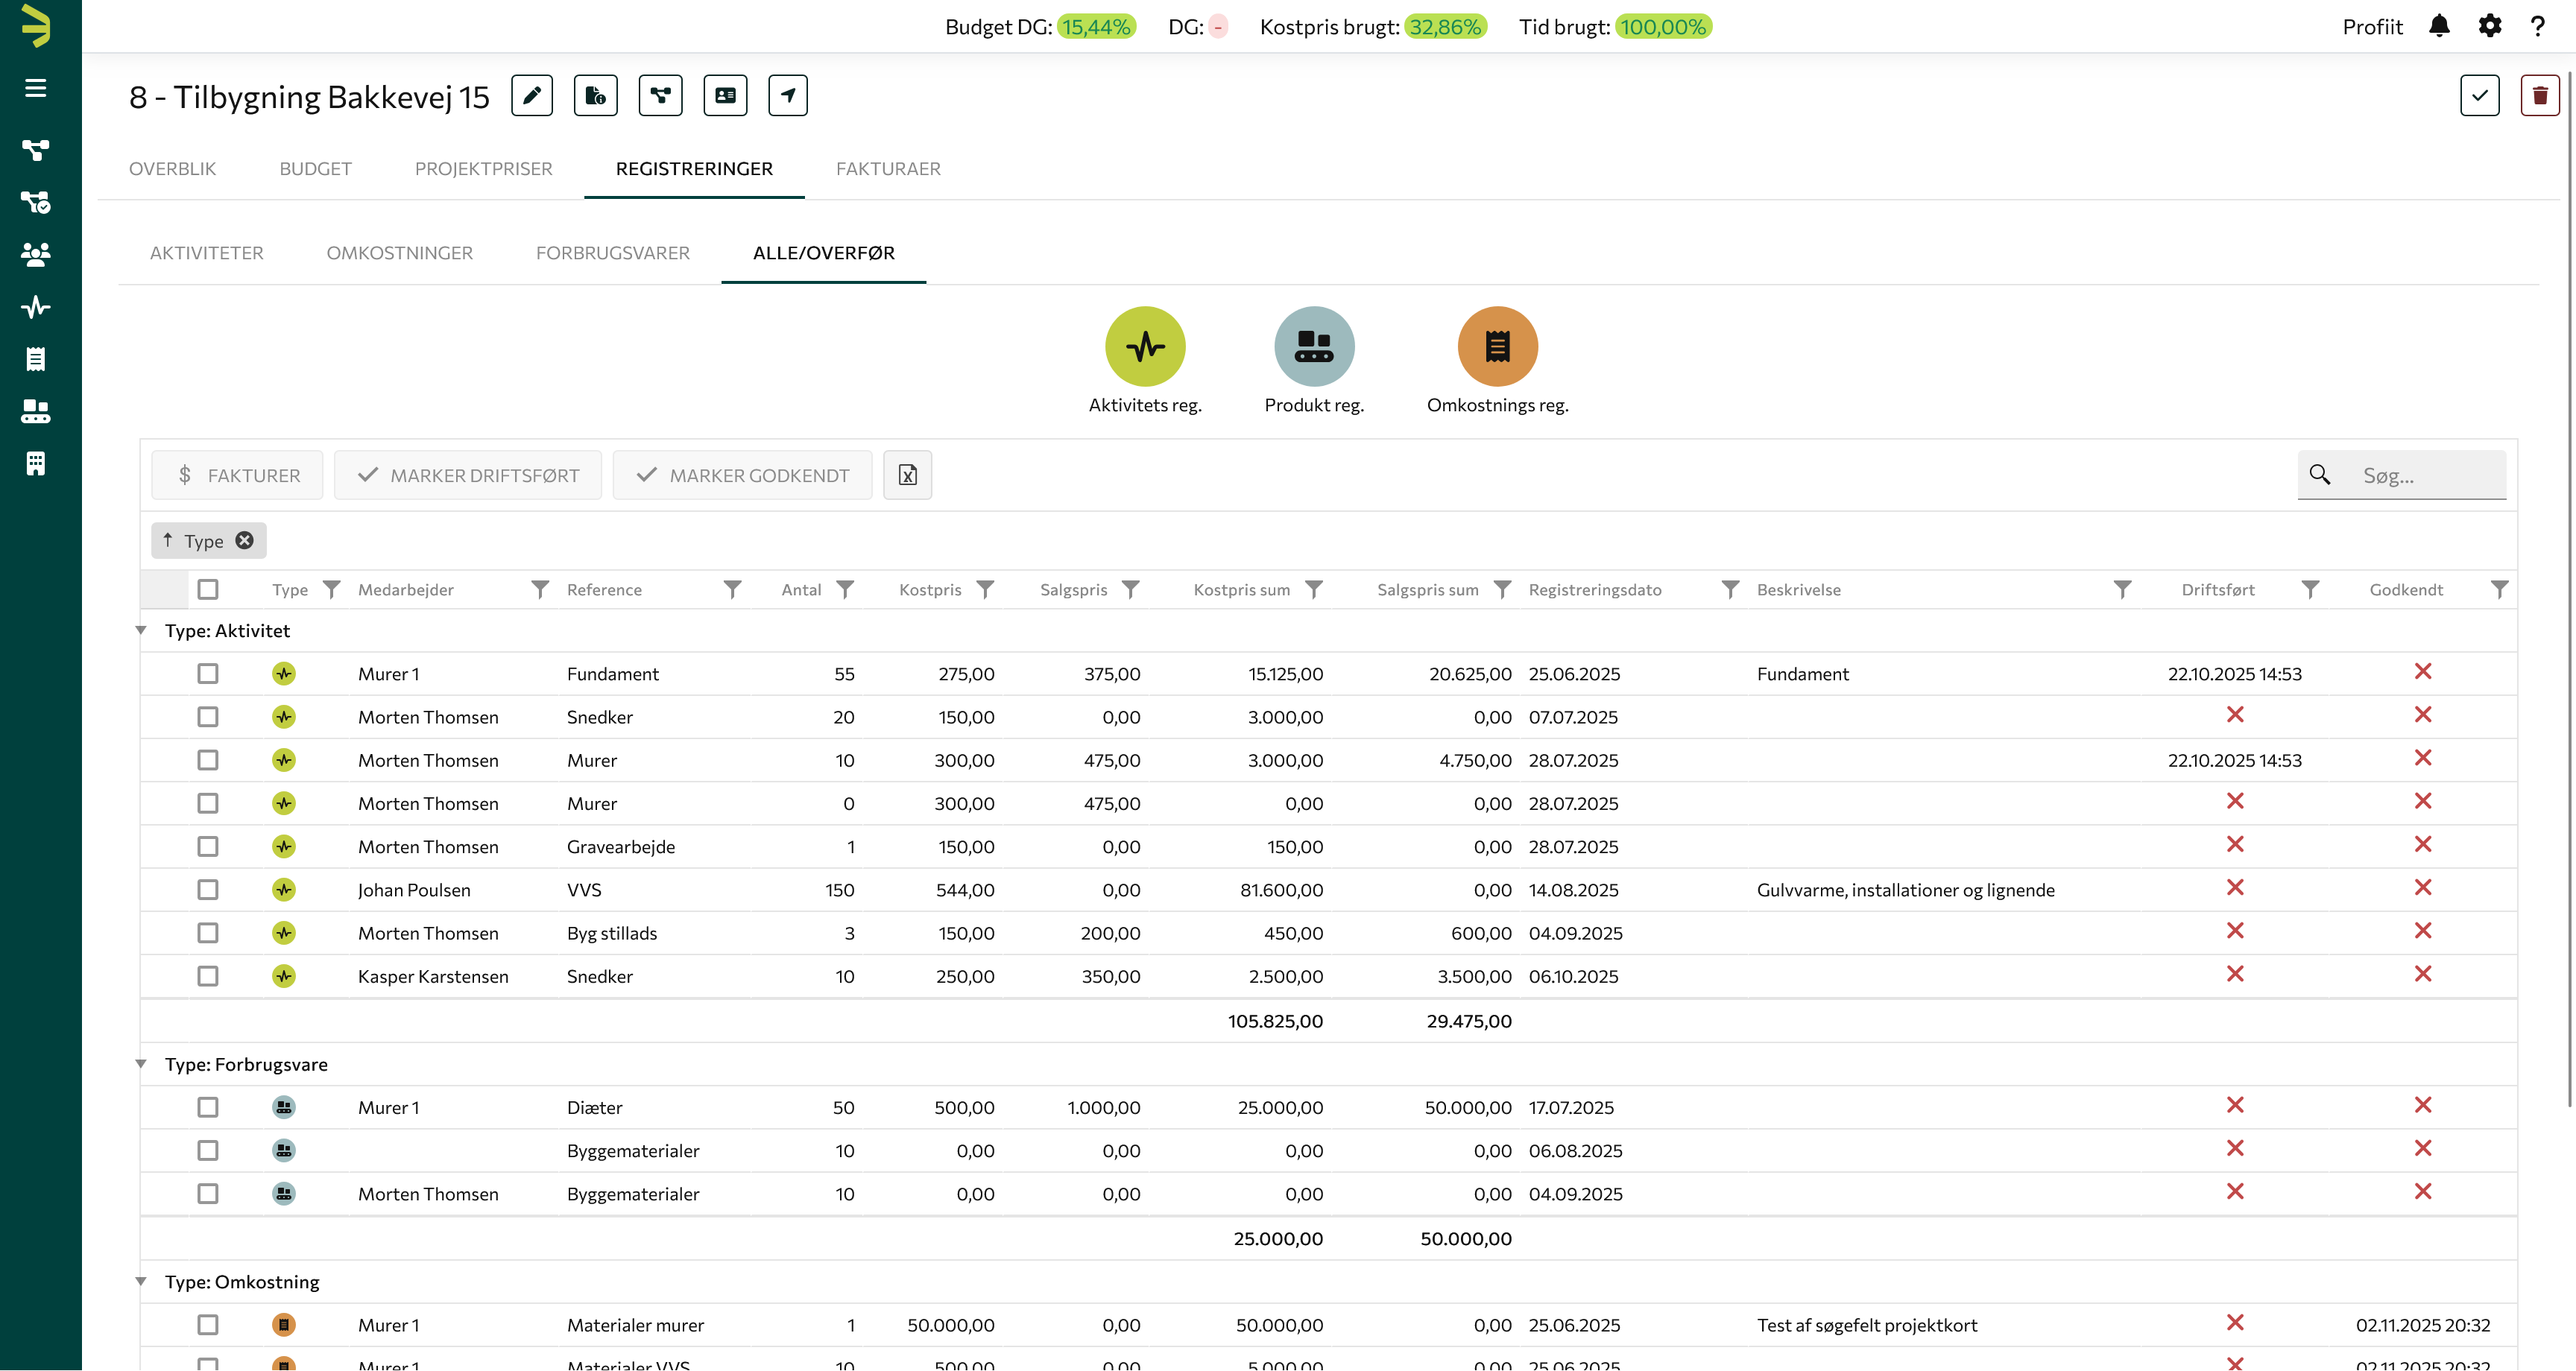This screenshot has height=1371, width=2576.
Task: Check the Johan Poulsen VVS row checkbox
Action: pos(208,890)
